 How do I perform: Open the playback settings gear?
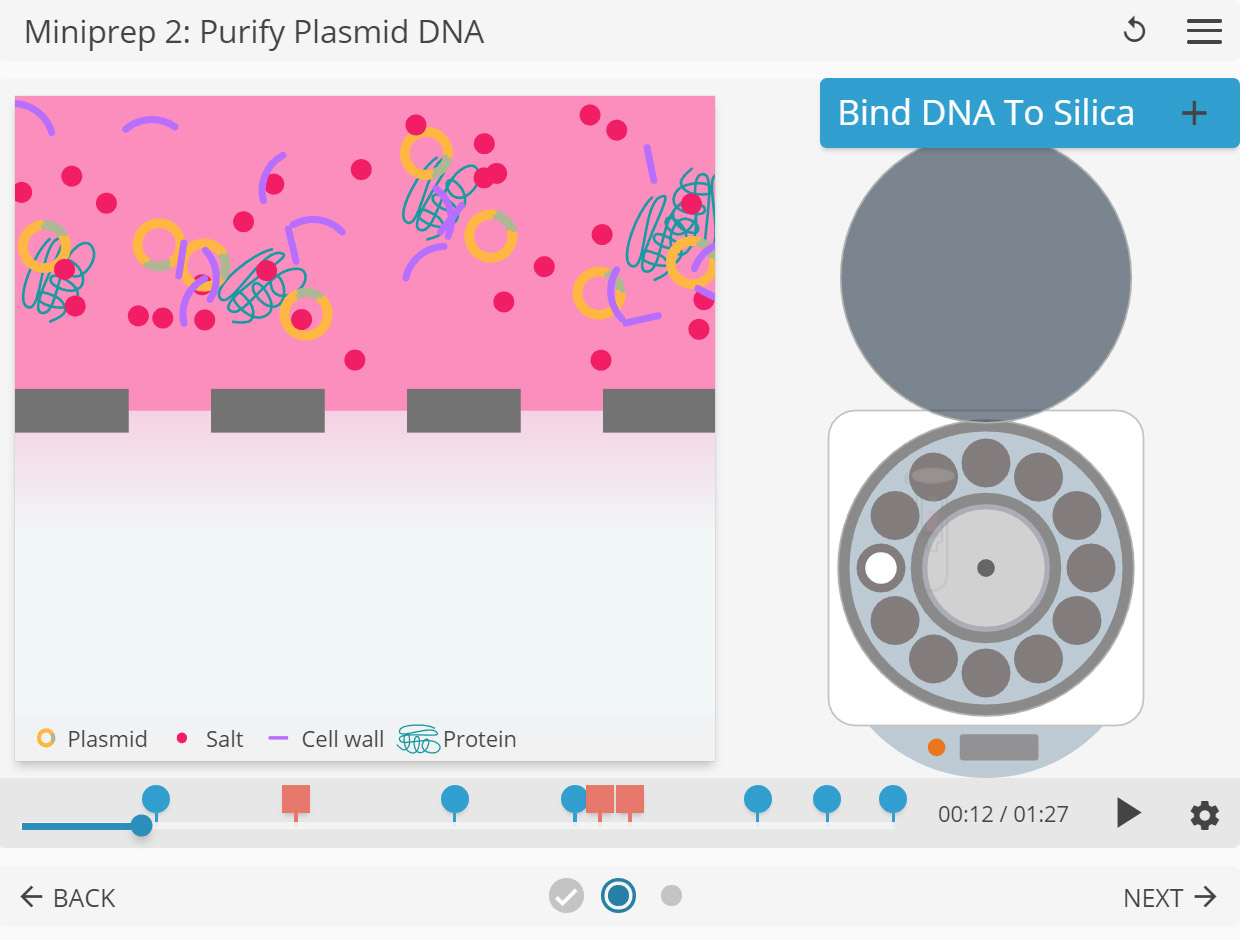tap(1204, 814)
